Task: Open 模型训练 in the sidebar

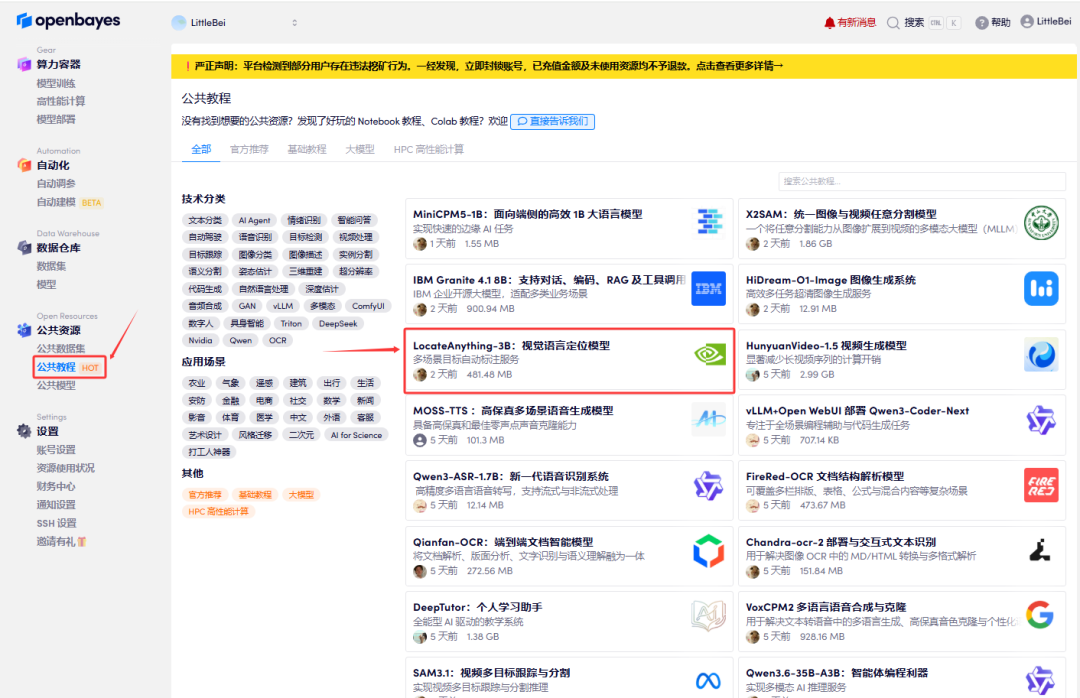Action: tap(56, 83)
